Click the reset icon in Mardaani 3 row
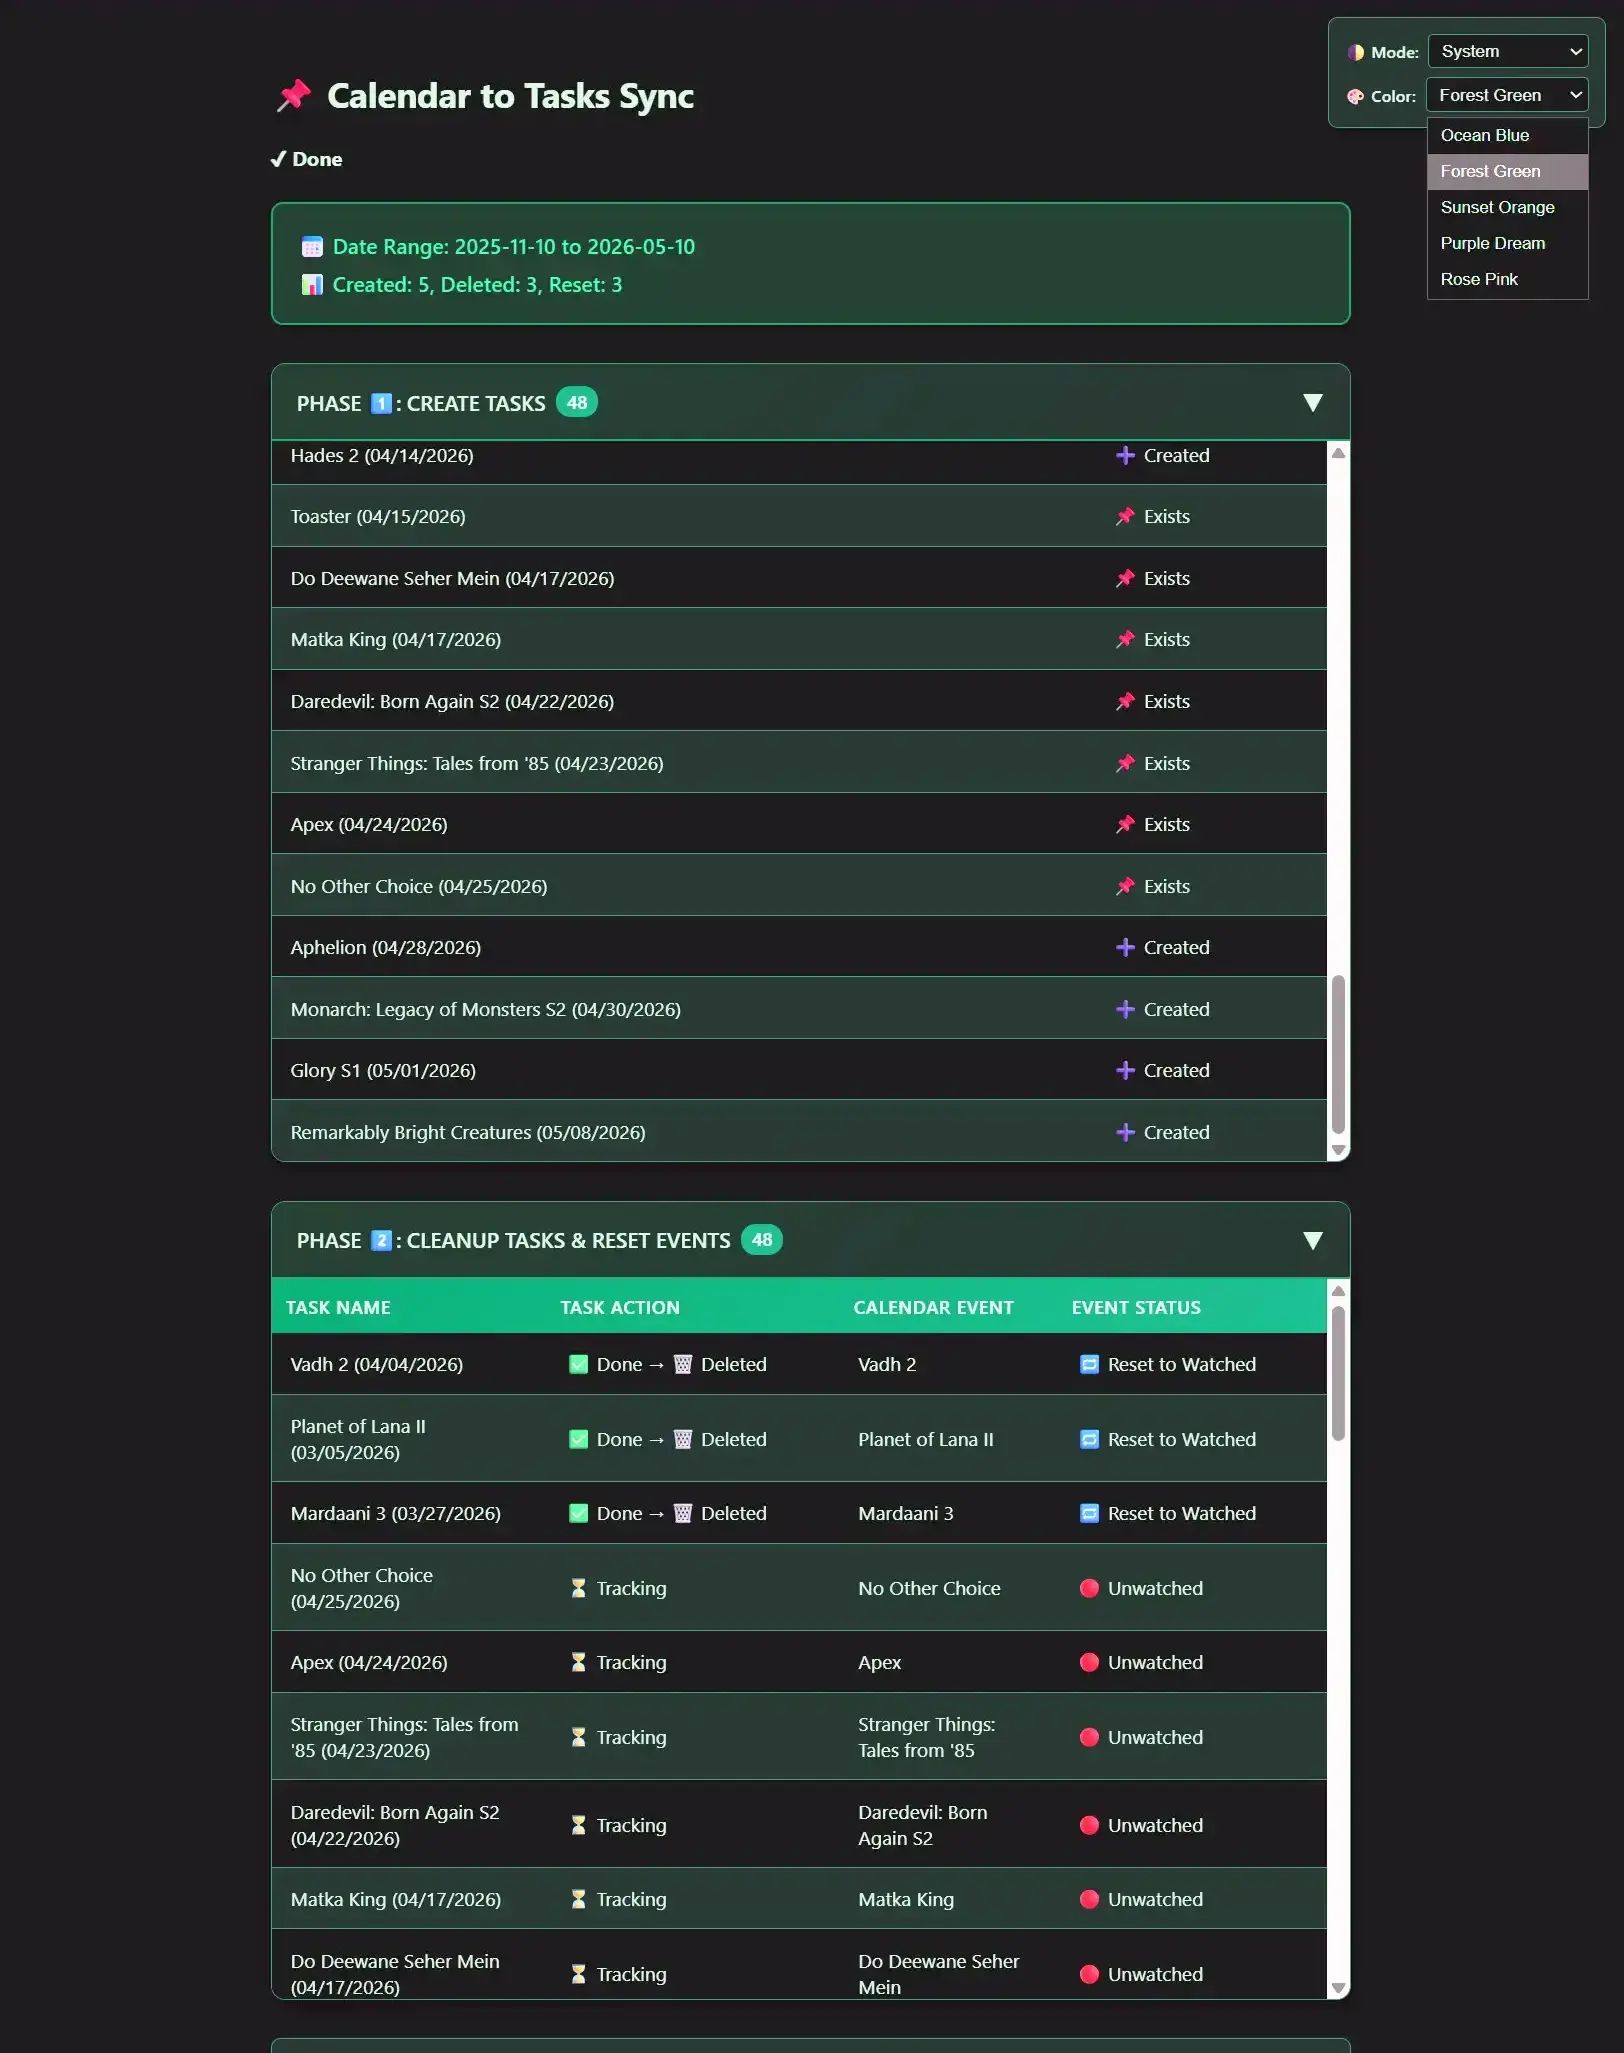 (1089, 1514)
